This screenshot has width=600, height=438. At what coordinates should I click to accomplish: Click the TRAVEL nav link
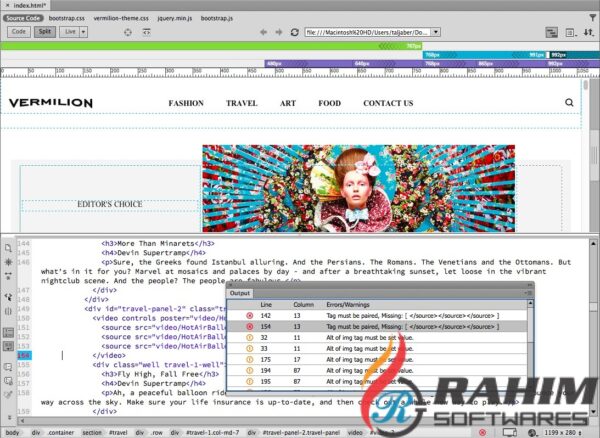point(241,103)
